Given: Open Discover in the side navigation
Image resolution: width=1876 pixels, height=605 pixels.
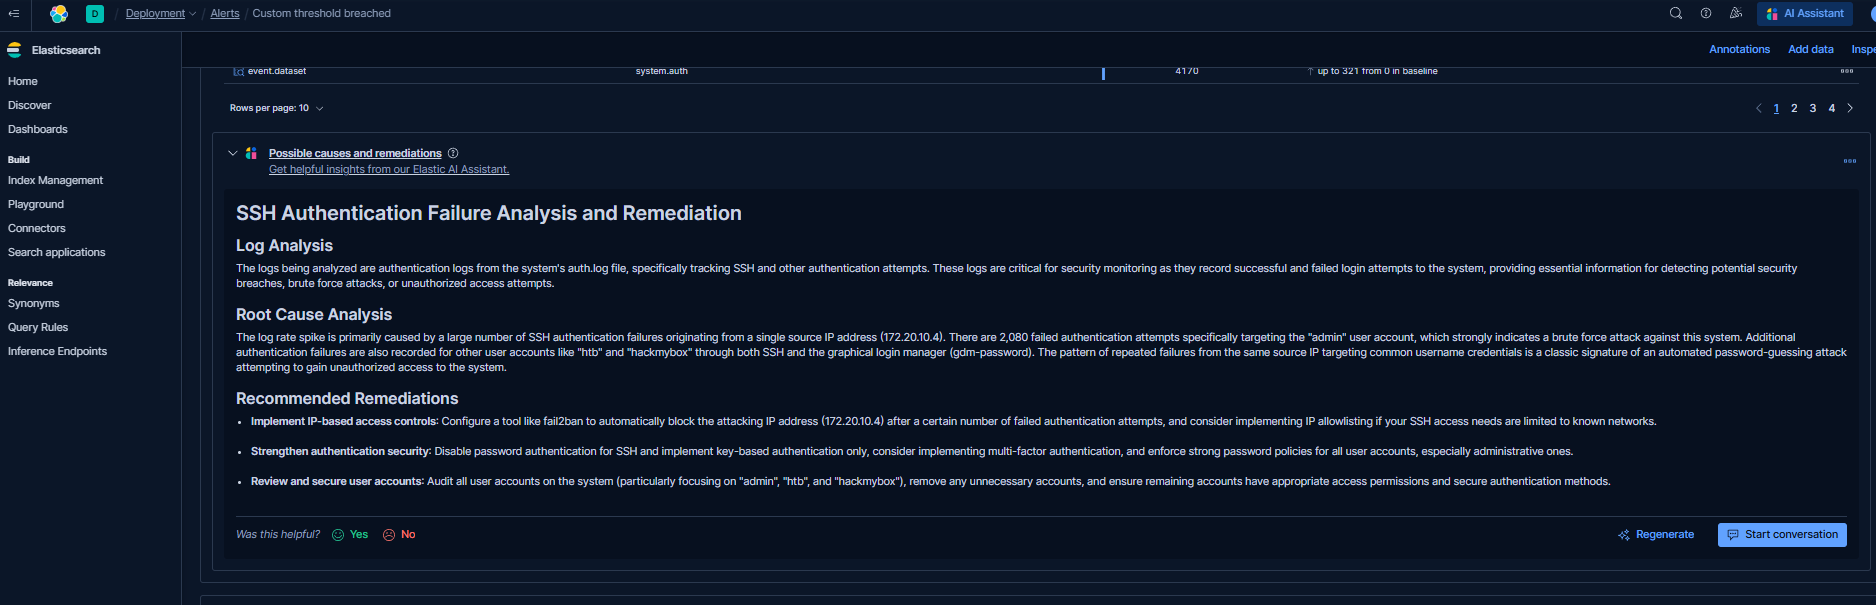Looking at the screenshot, I should pyautogui.click(x=30, y=105).
